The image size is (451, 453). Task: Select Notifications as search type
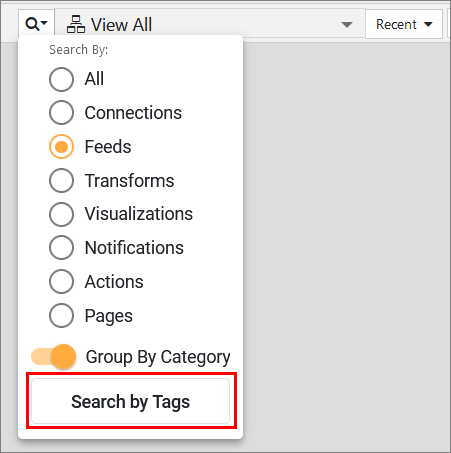[61, 248]
